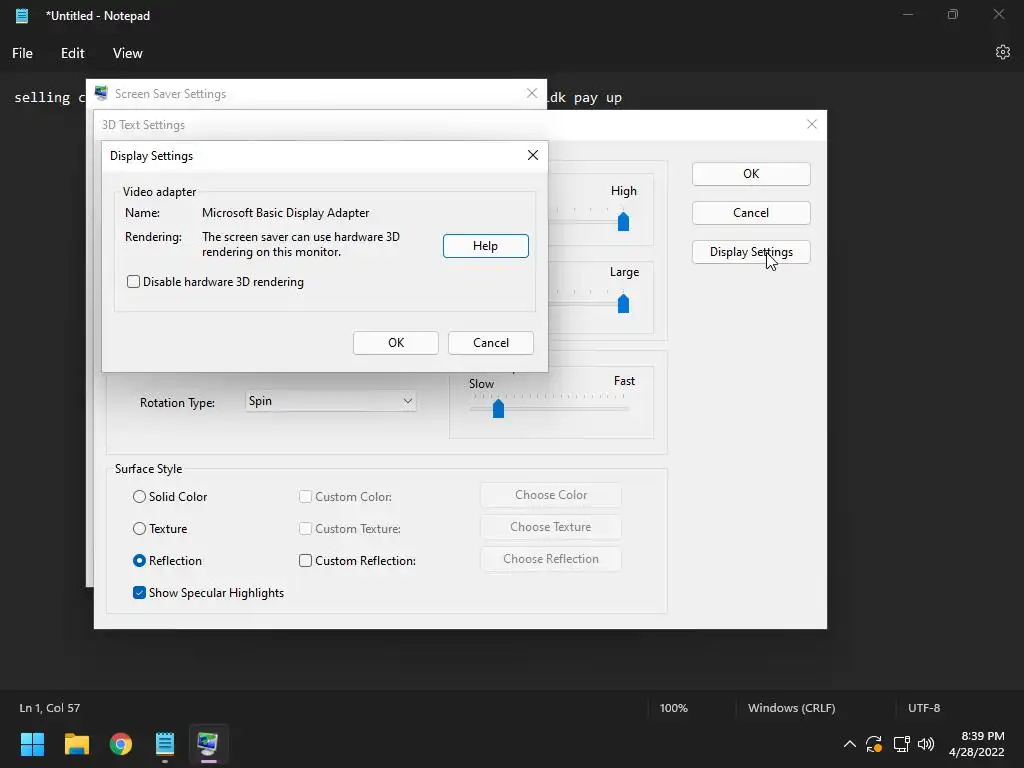Select Screen Saver Settings taskbar icon
This screenshot has width=1024, height=768.
[208, 743]
